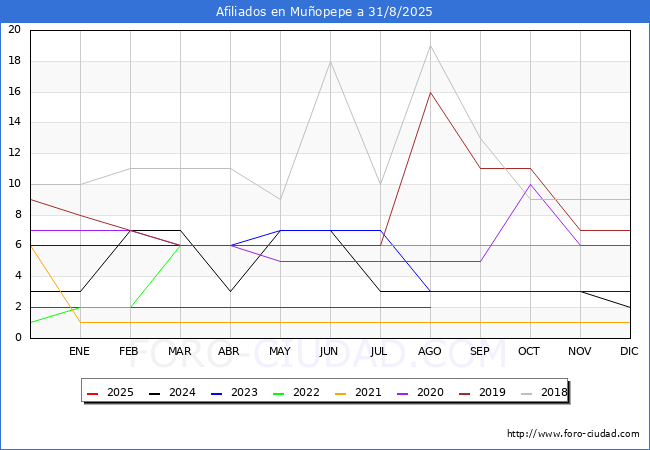This screenshot has height=450, width=650.
Task: Open the foro-ciudad.com URL link
Action: tap(573, 434)
